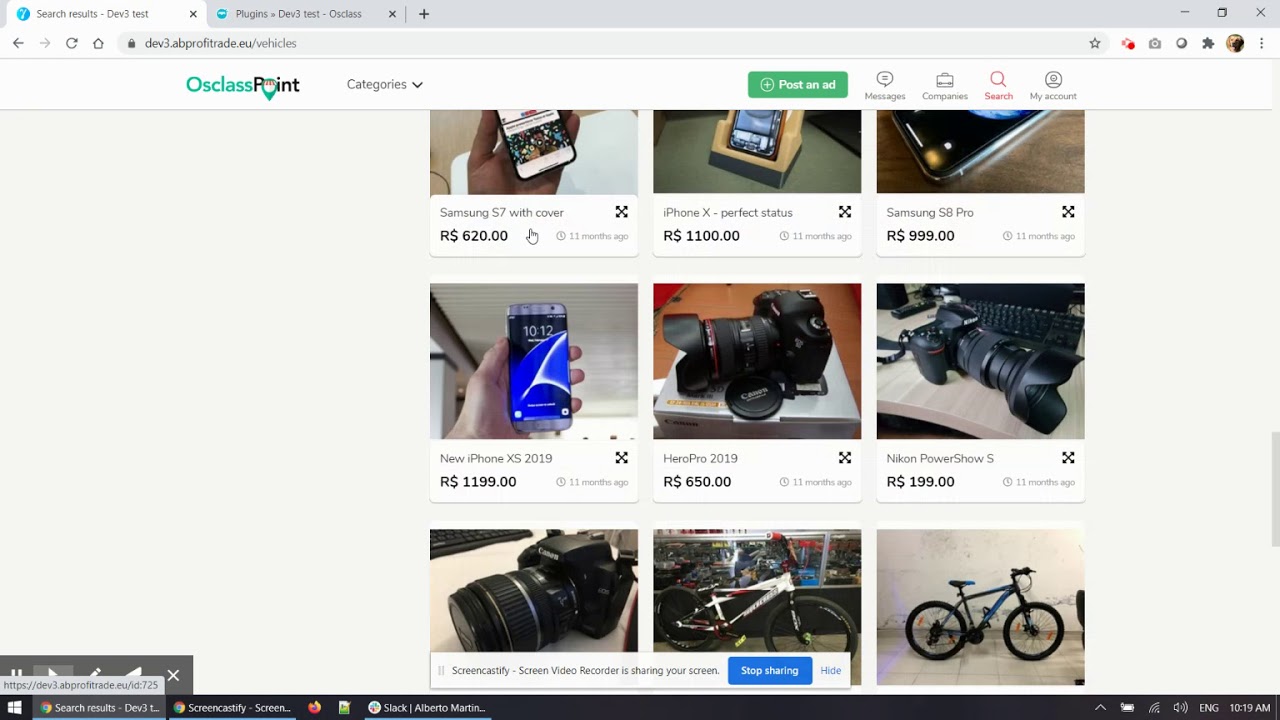The height and width of the screenshot is (720, 1280).
Task: Go to the browser home page
Action: point(98,43)
